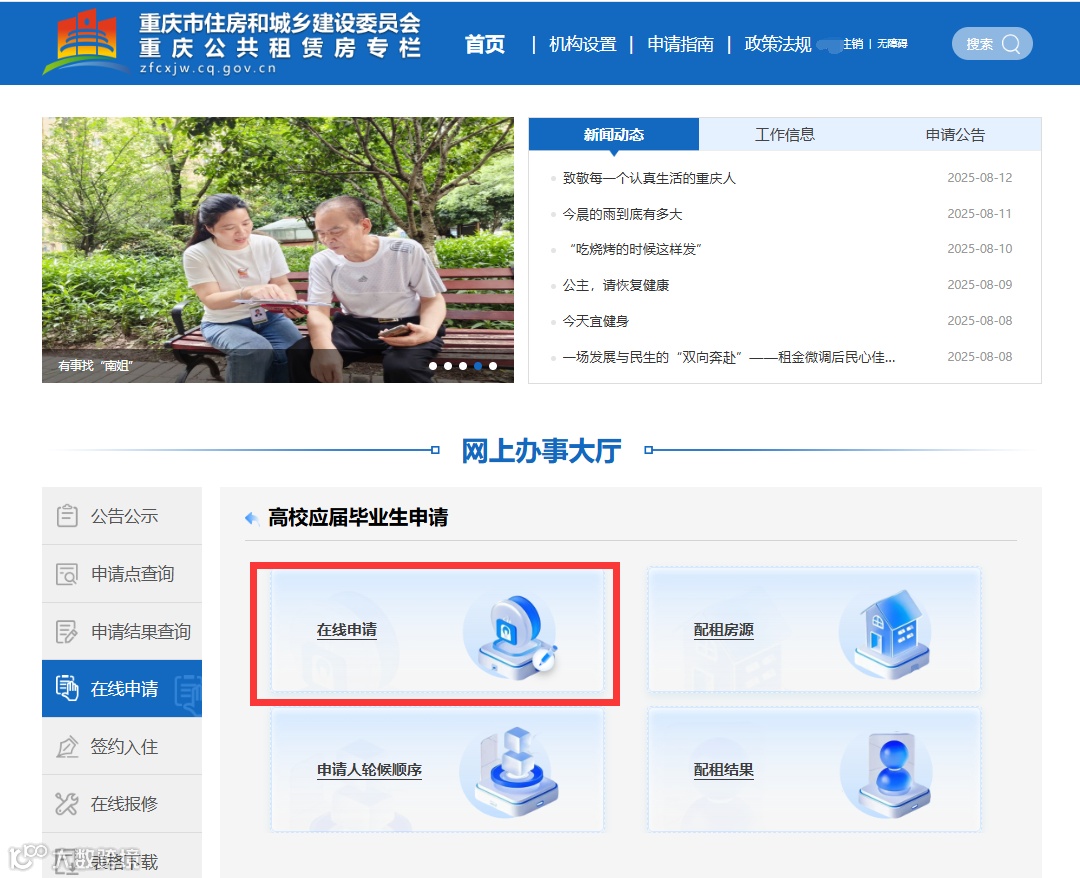The image size is (1080, 878).
Task: Click the search magnifier icon in header
Action: click(1010, 44)
